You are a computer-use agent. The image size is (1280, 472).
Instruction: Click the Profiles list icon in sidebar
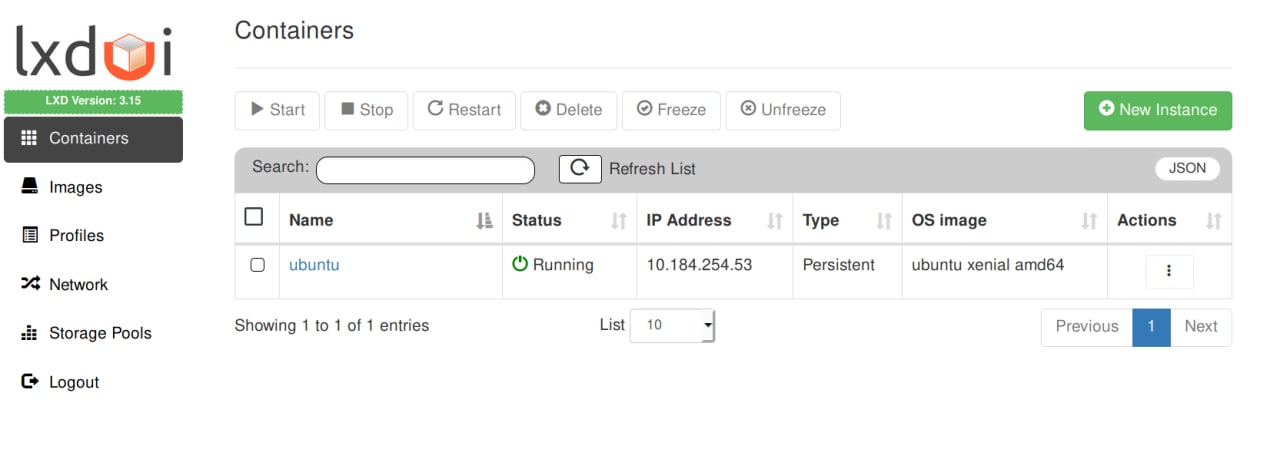pos(29,235)
